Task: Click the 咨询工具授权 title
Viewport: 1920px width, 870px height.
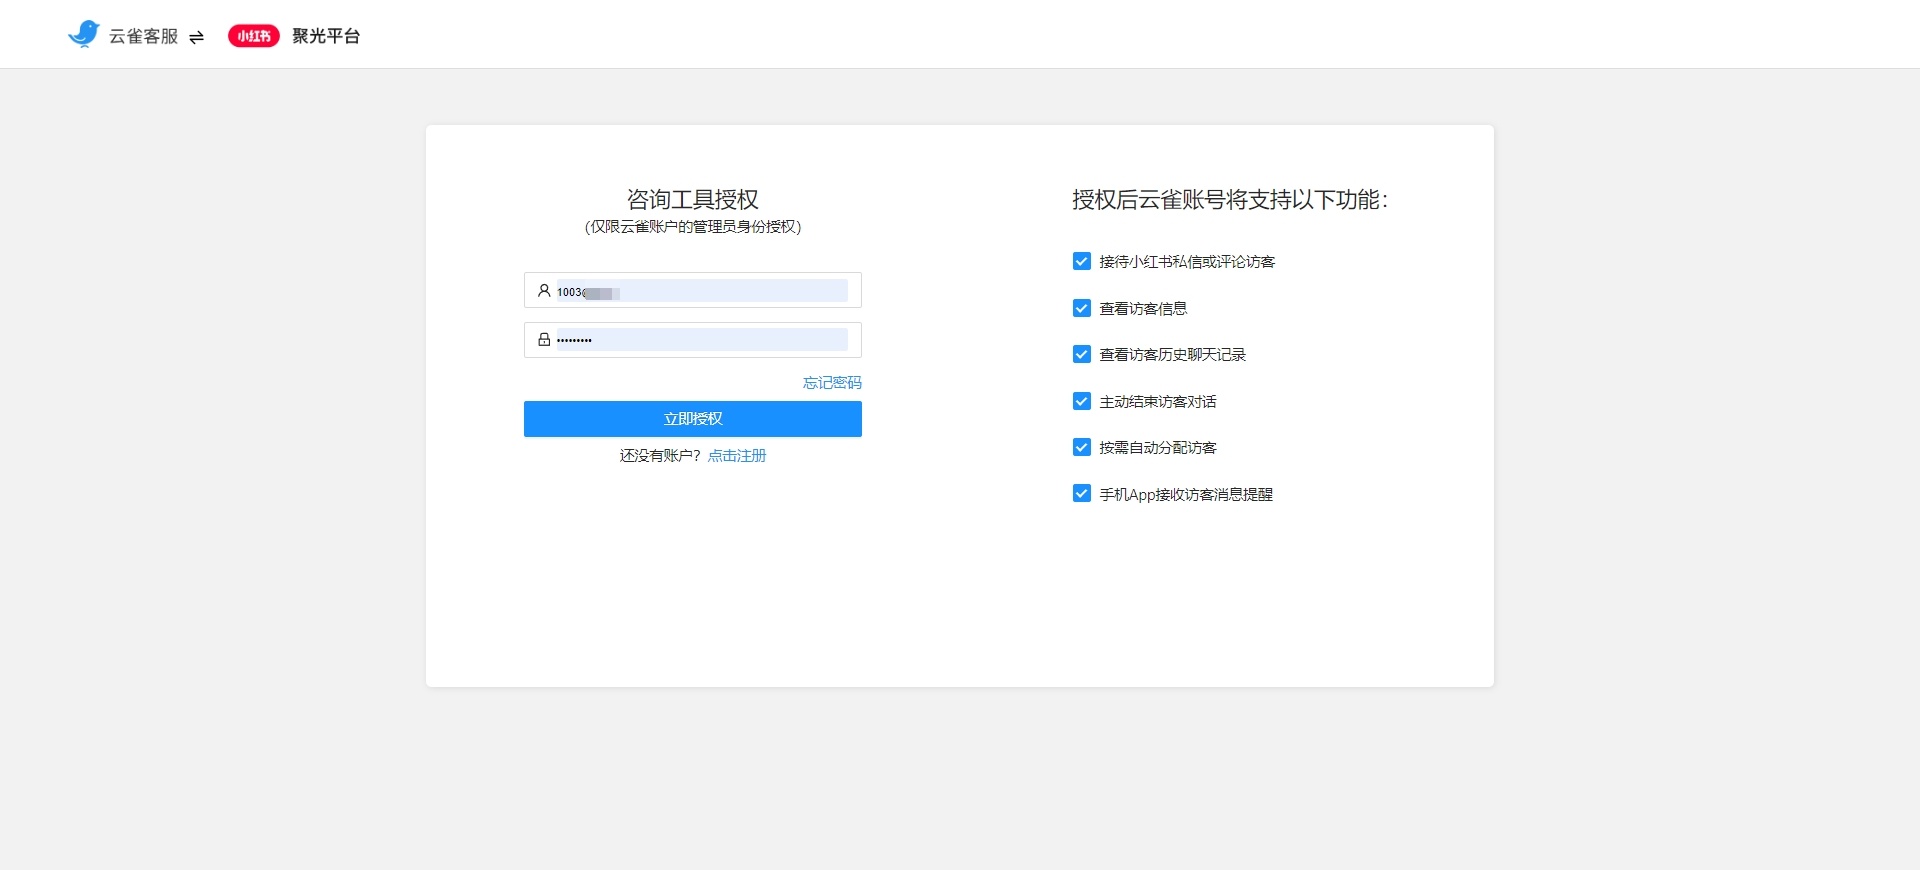Action: tap(693, 199)
